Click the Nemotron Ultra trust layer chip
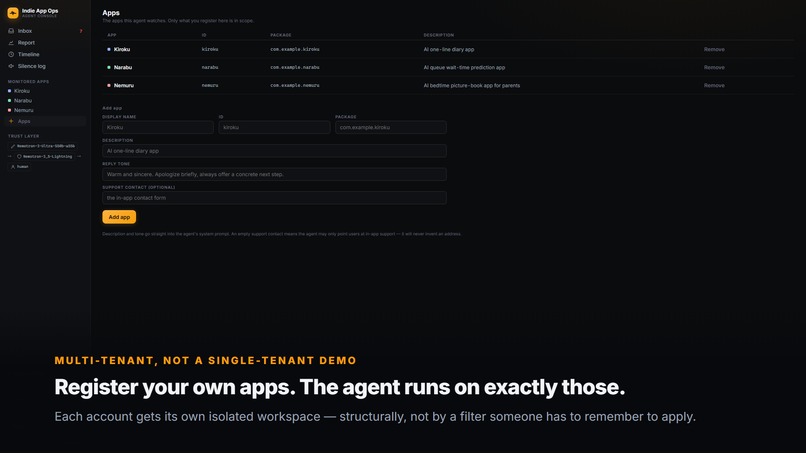806x453 pixels. click(44, 146)
